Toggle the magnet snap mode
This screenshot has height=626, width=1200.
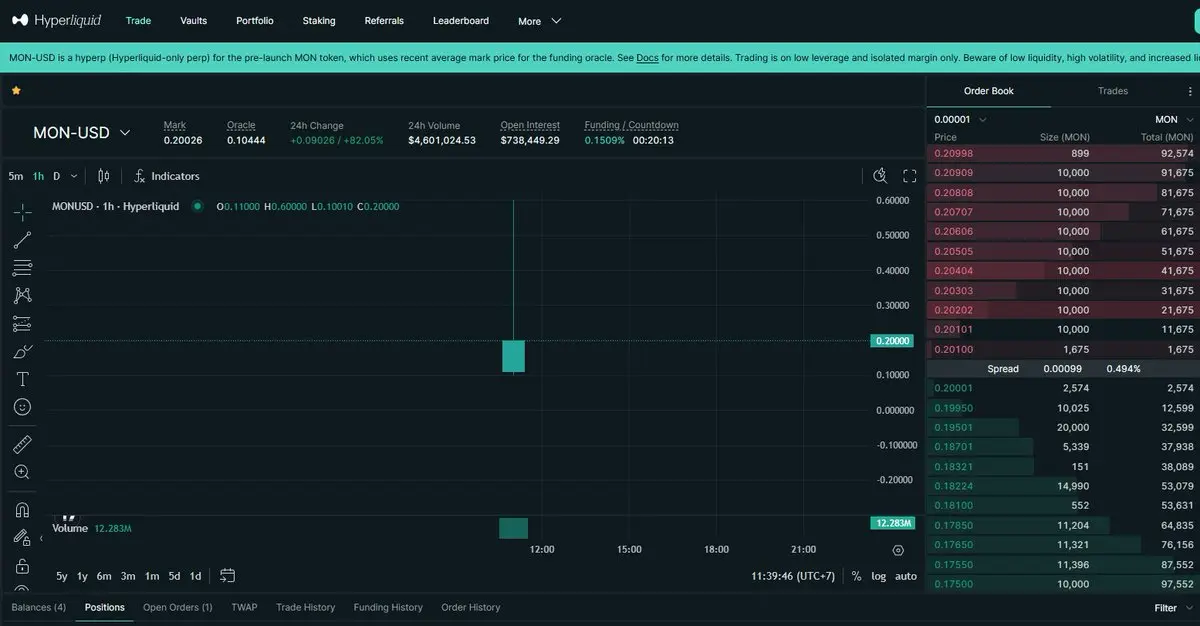pyautogui.click(x=22, y=510)
